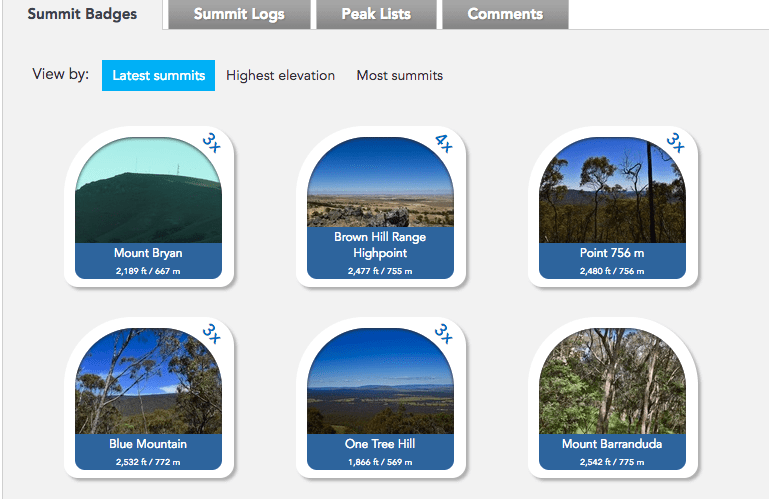
Task: View badges by Most summits
Action: tap(399, 75)
